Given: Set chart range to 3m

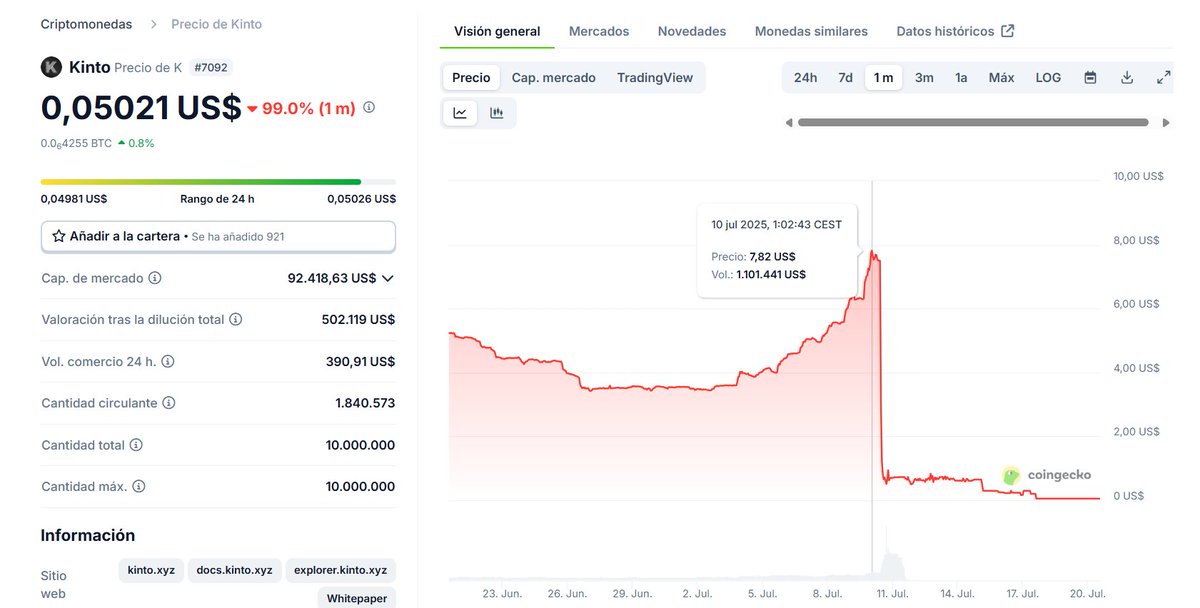Looking at the screenshot, I should point(924,77).
